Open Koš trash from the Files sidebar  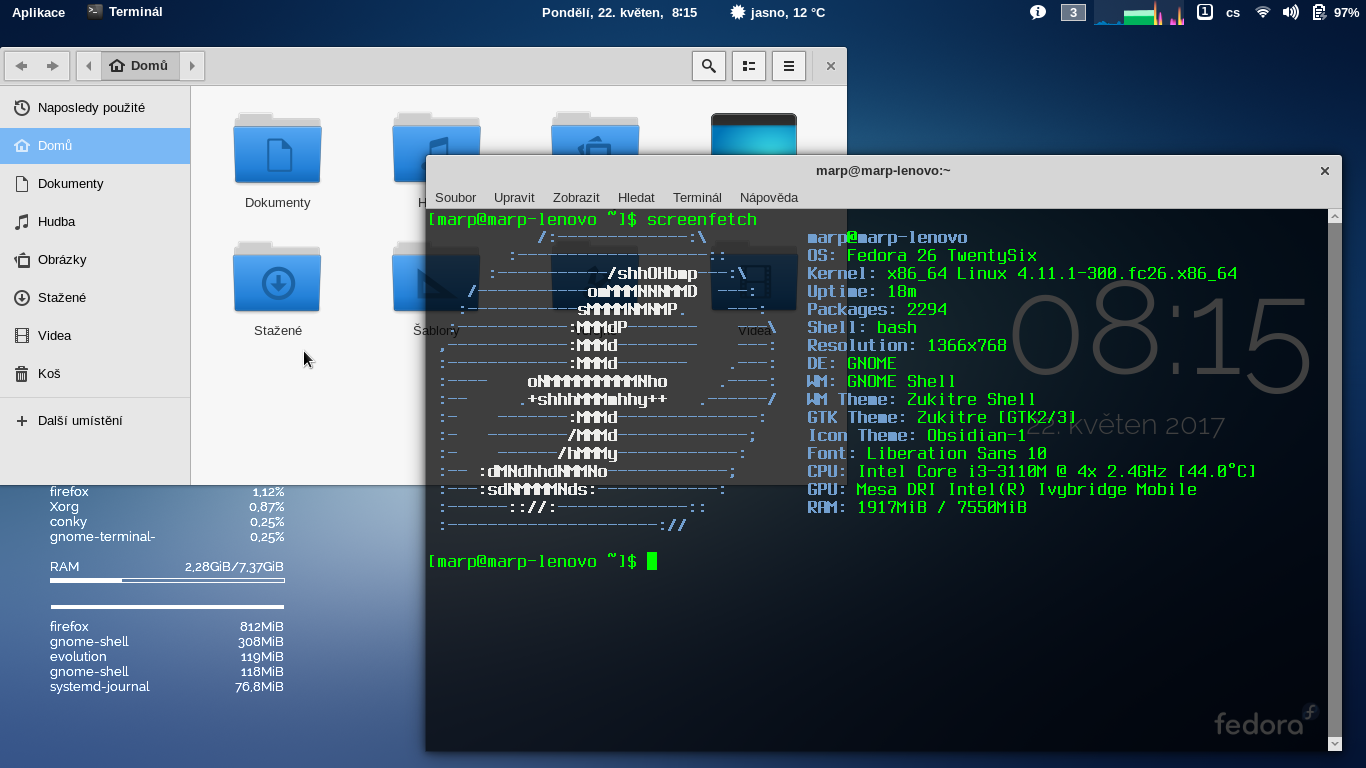(95, 373)
